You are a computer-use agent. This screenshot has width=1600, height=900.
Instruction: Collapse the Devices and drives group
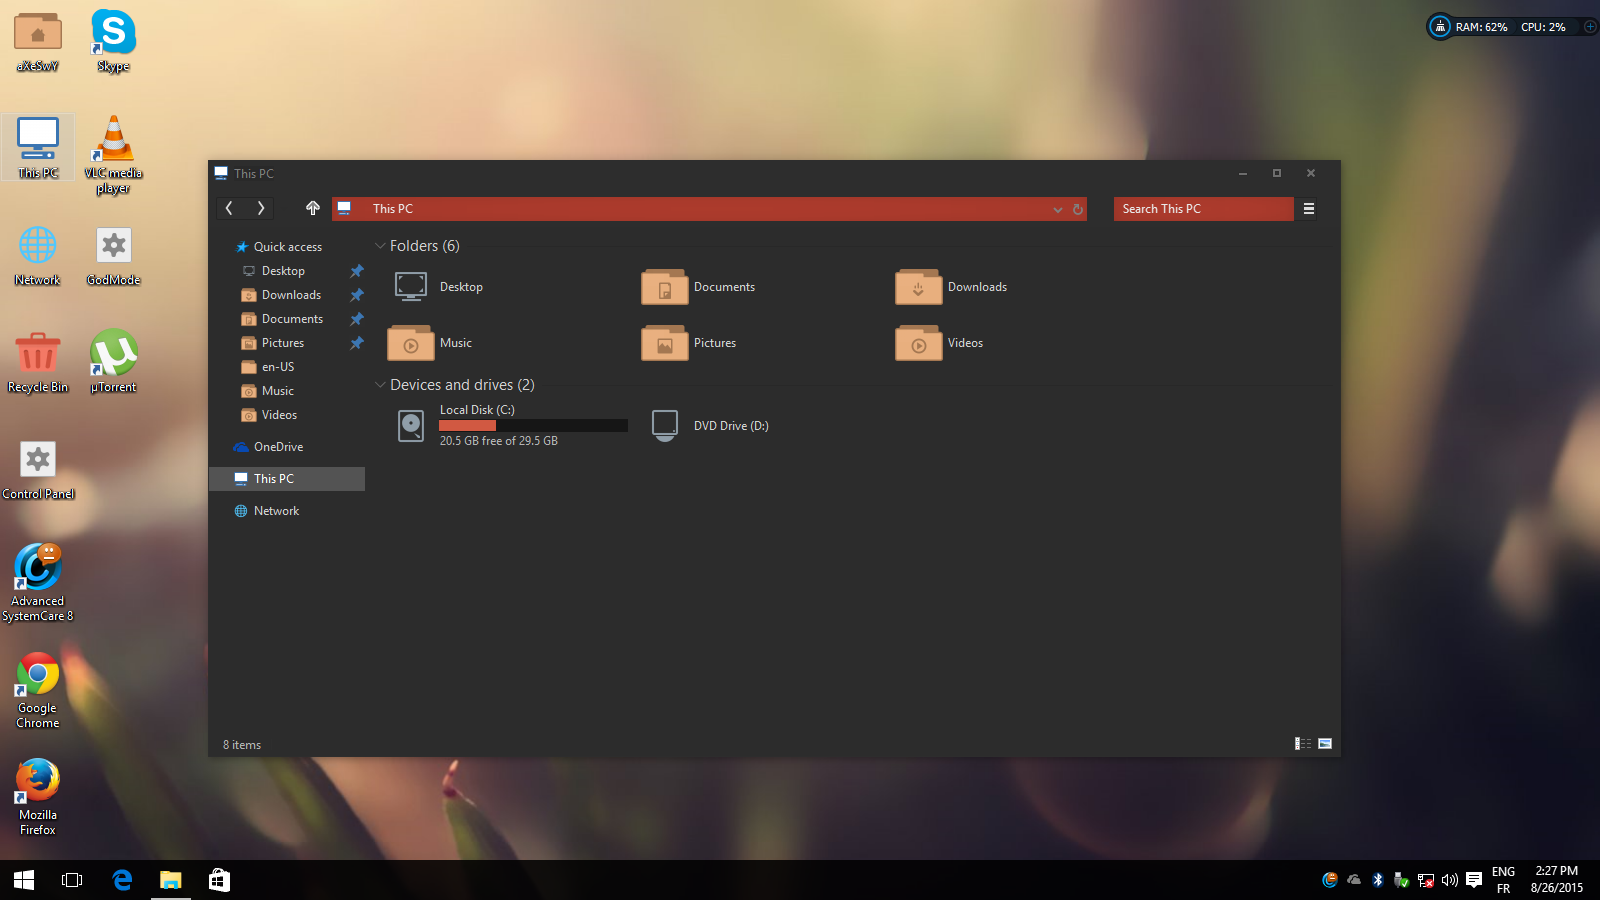(x=380, y=385)
